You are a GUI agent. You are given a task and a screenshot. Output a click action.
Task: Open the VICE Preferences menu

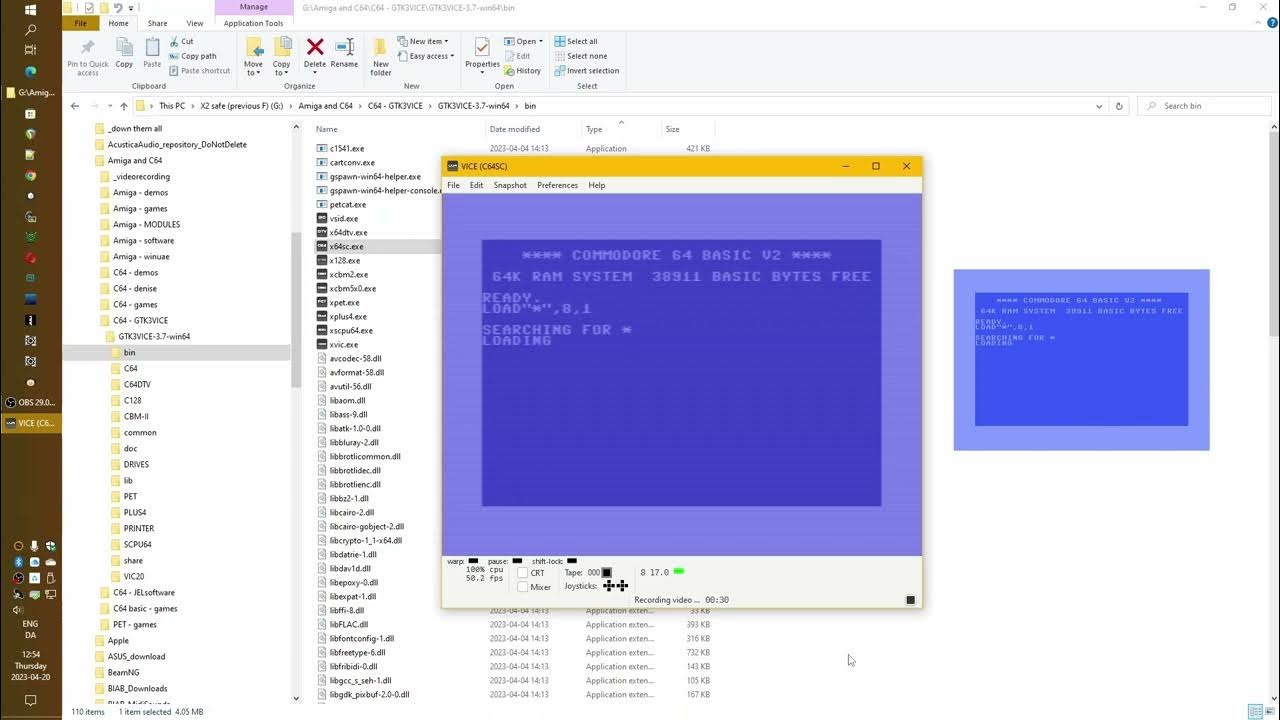click(557, 185)
